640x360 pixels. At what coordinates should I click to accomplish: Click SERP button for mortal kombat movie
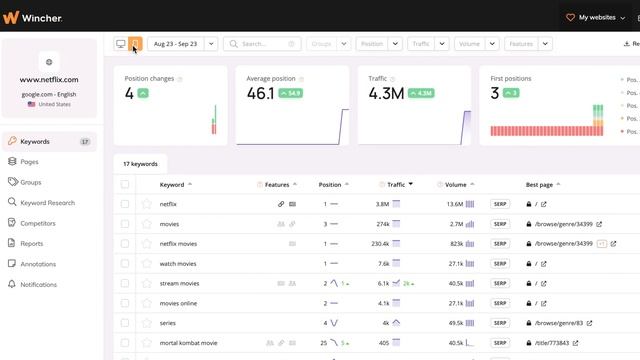coord(500,343)
